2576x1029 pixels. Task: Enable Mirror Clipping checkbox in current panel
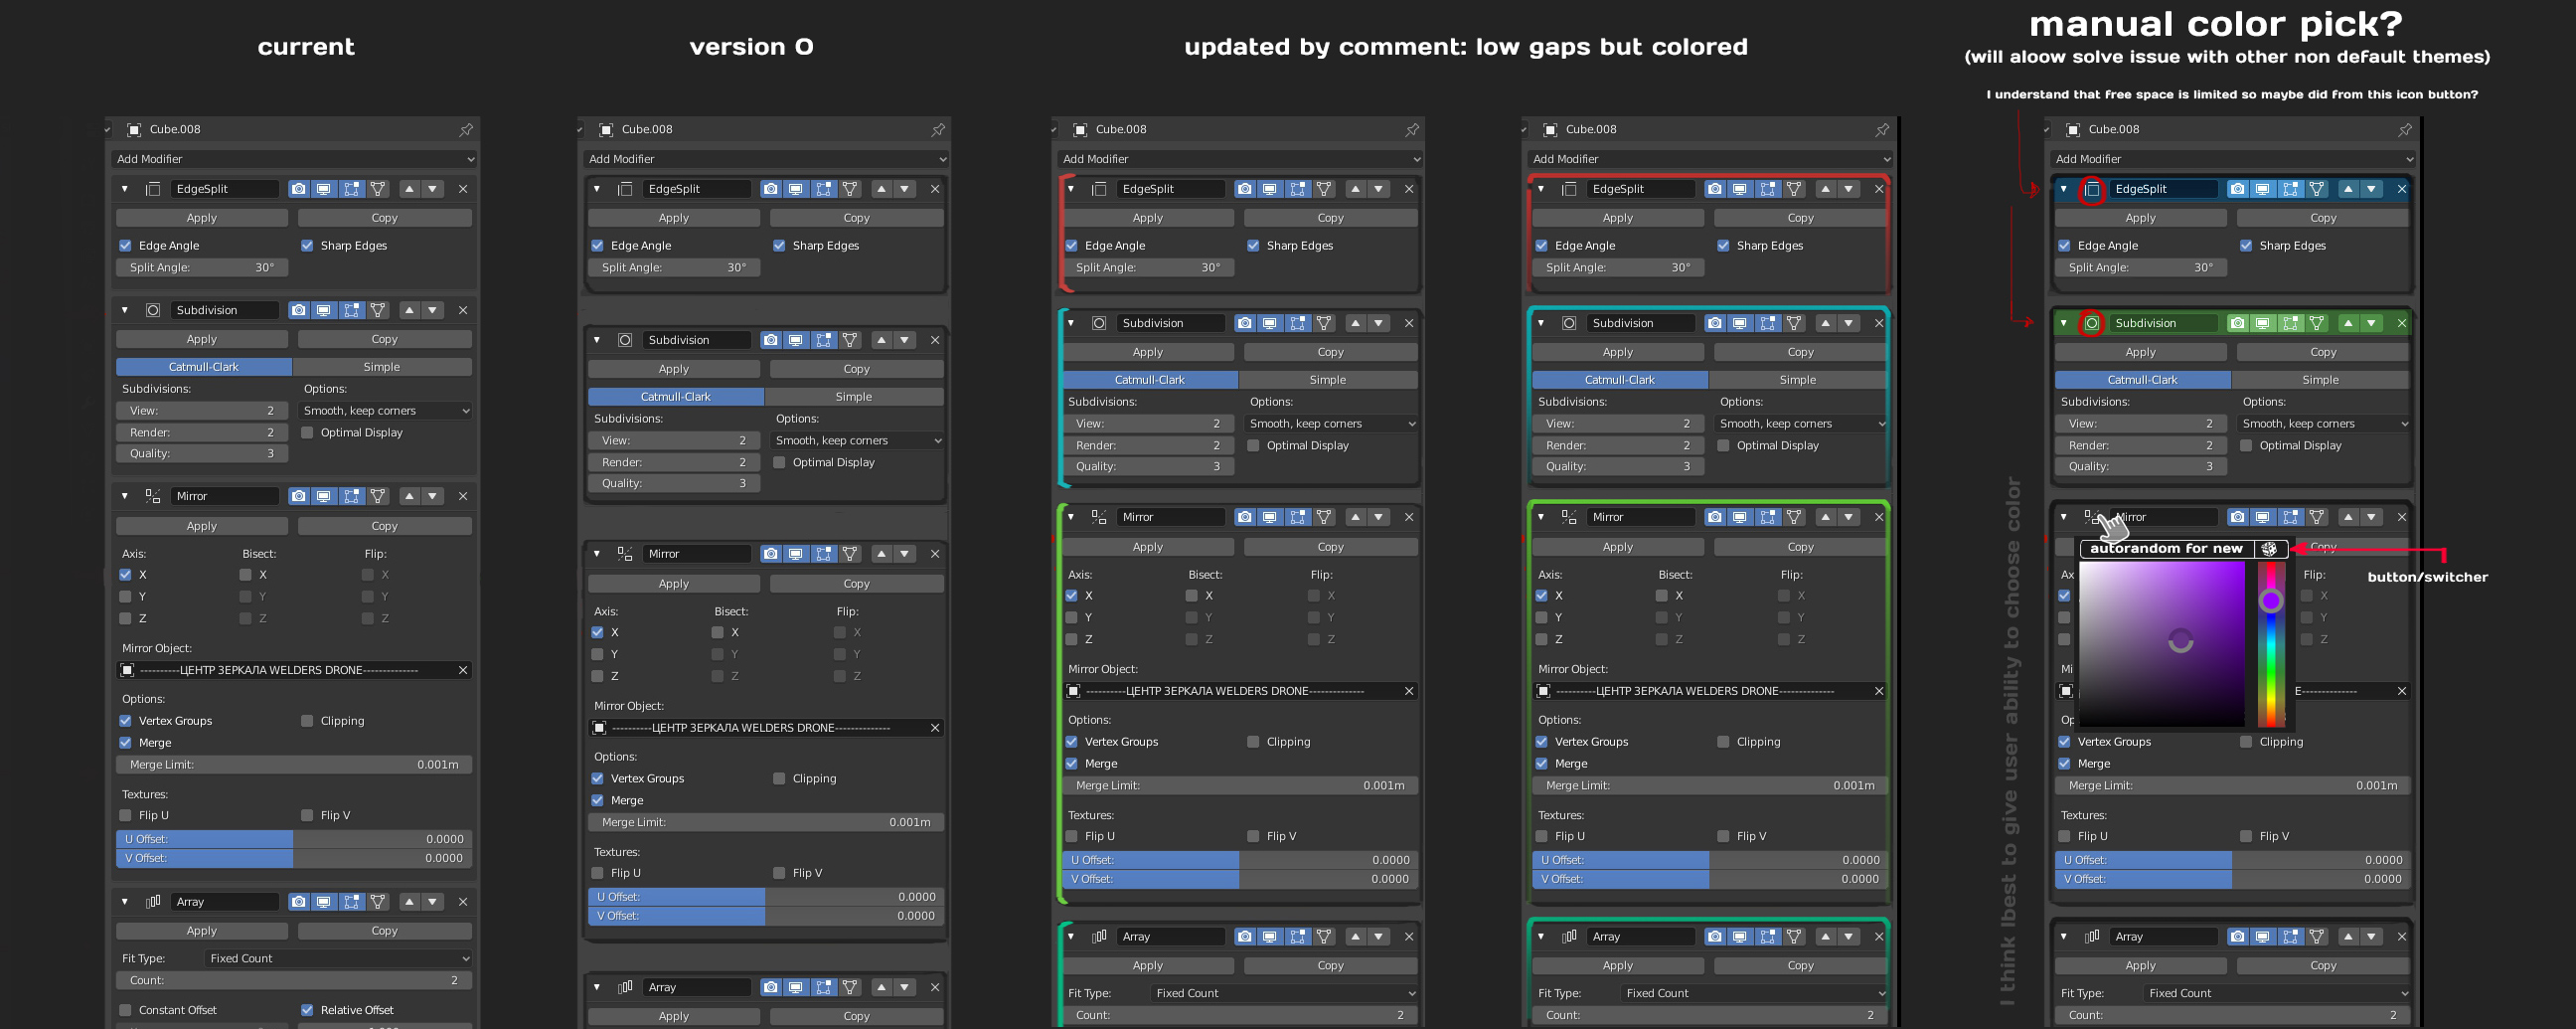click(x=307, y=721)
